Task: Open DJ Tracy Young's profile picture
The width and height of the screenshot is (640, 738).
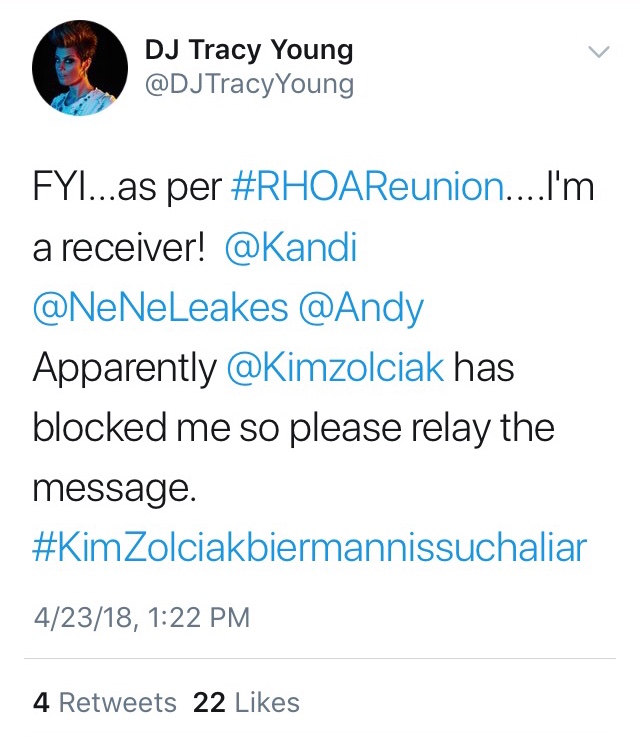Action: tap(80, 68)
